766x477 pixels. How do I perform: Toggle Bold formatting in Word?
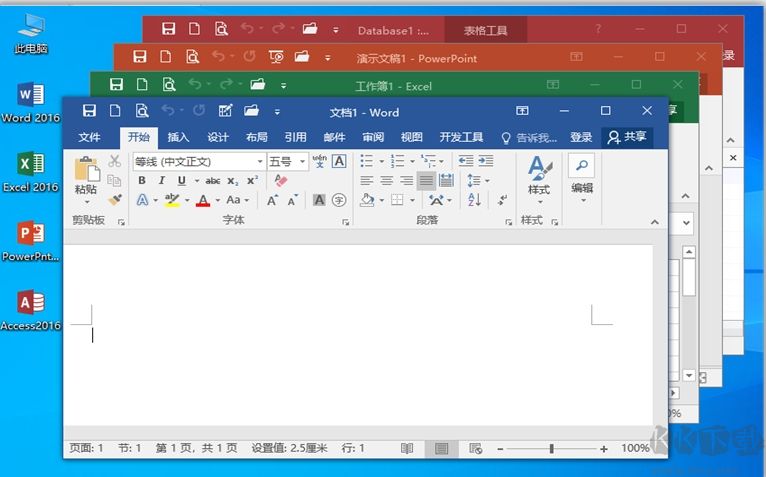(142, 180)
